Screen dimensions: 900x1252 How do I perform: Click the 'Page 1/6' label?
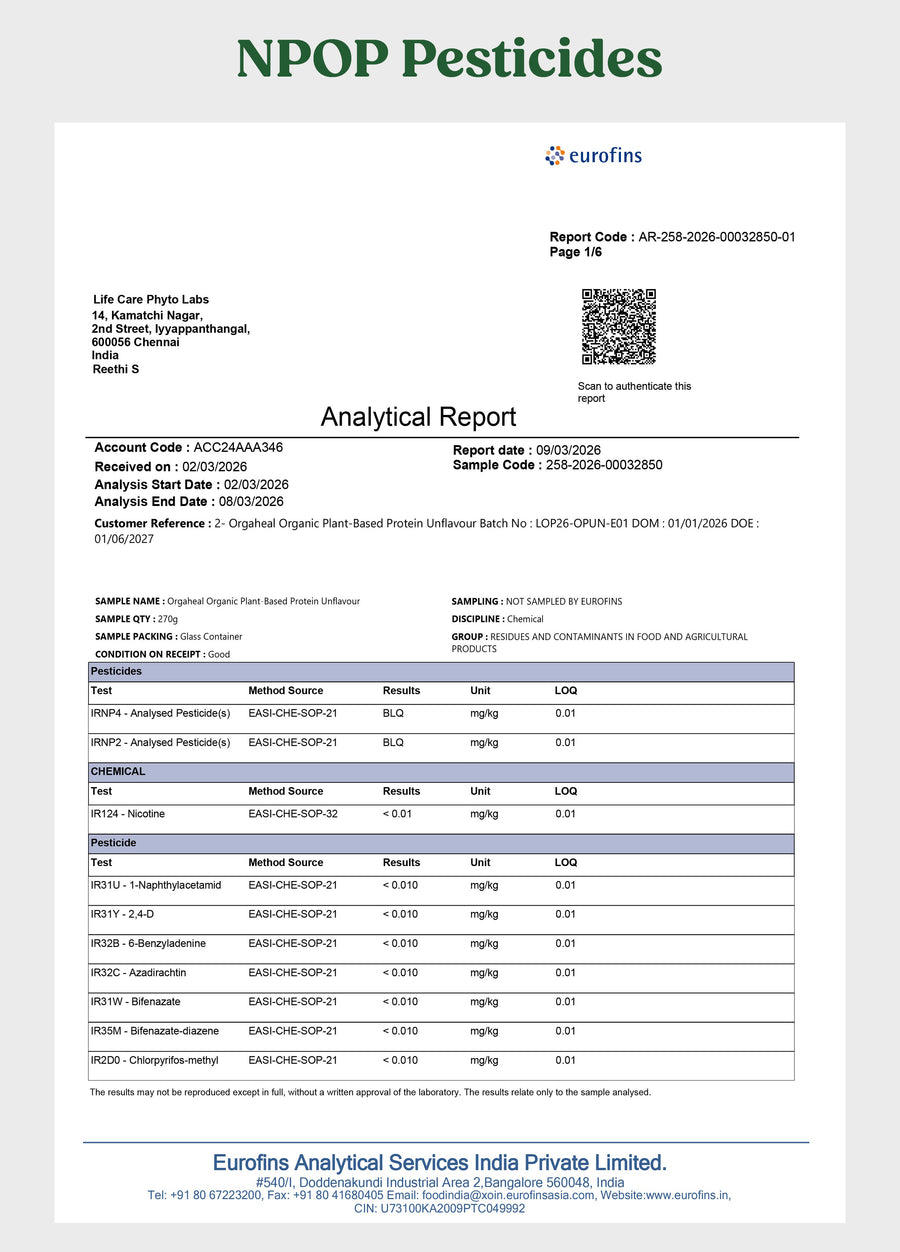tap(576, 252)
